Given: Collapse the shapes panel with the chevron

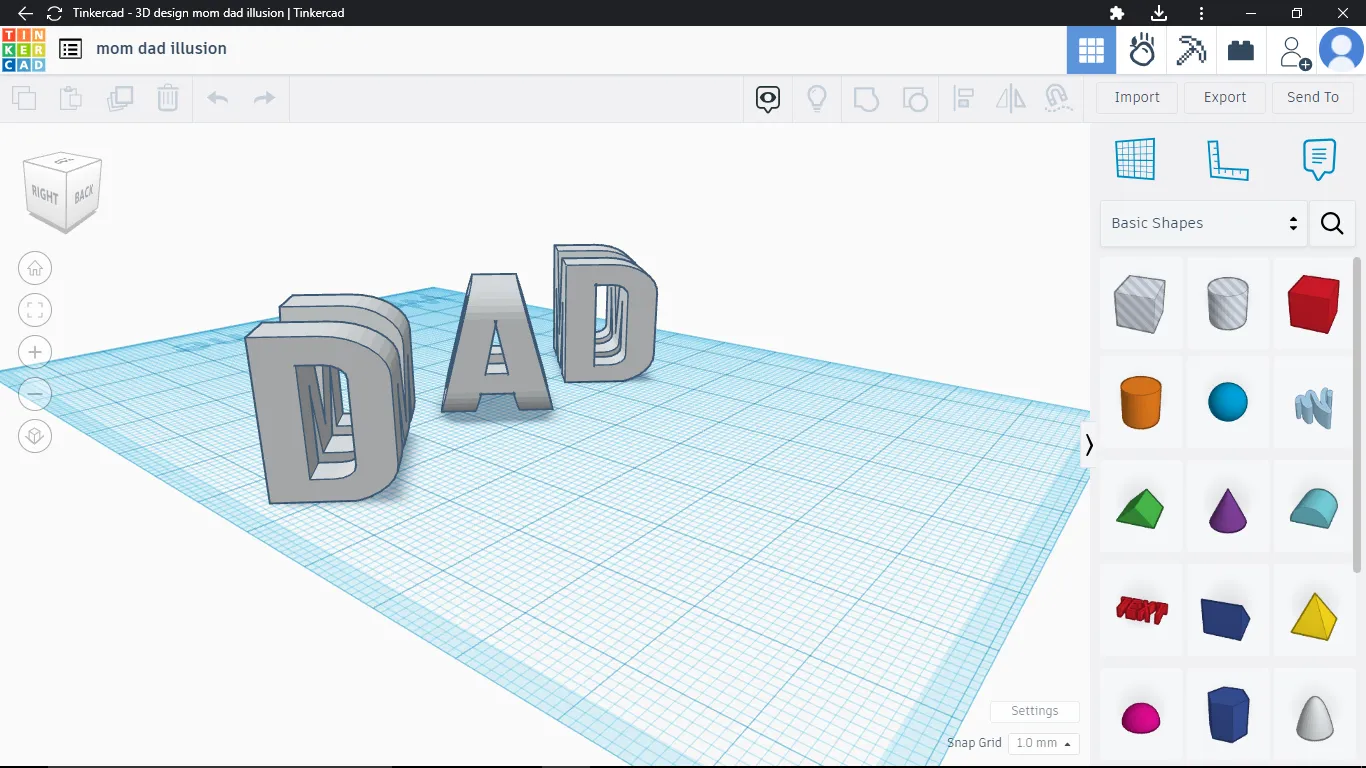Looking at the screenshot, I should tap(1089, 445).
